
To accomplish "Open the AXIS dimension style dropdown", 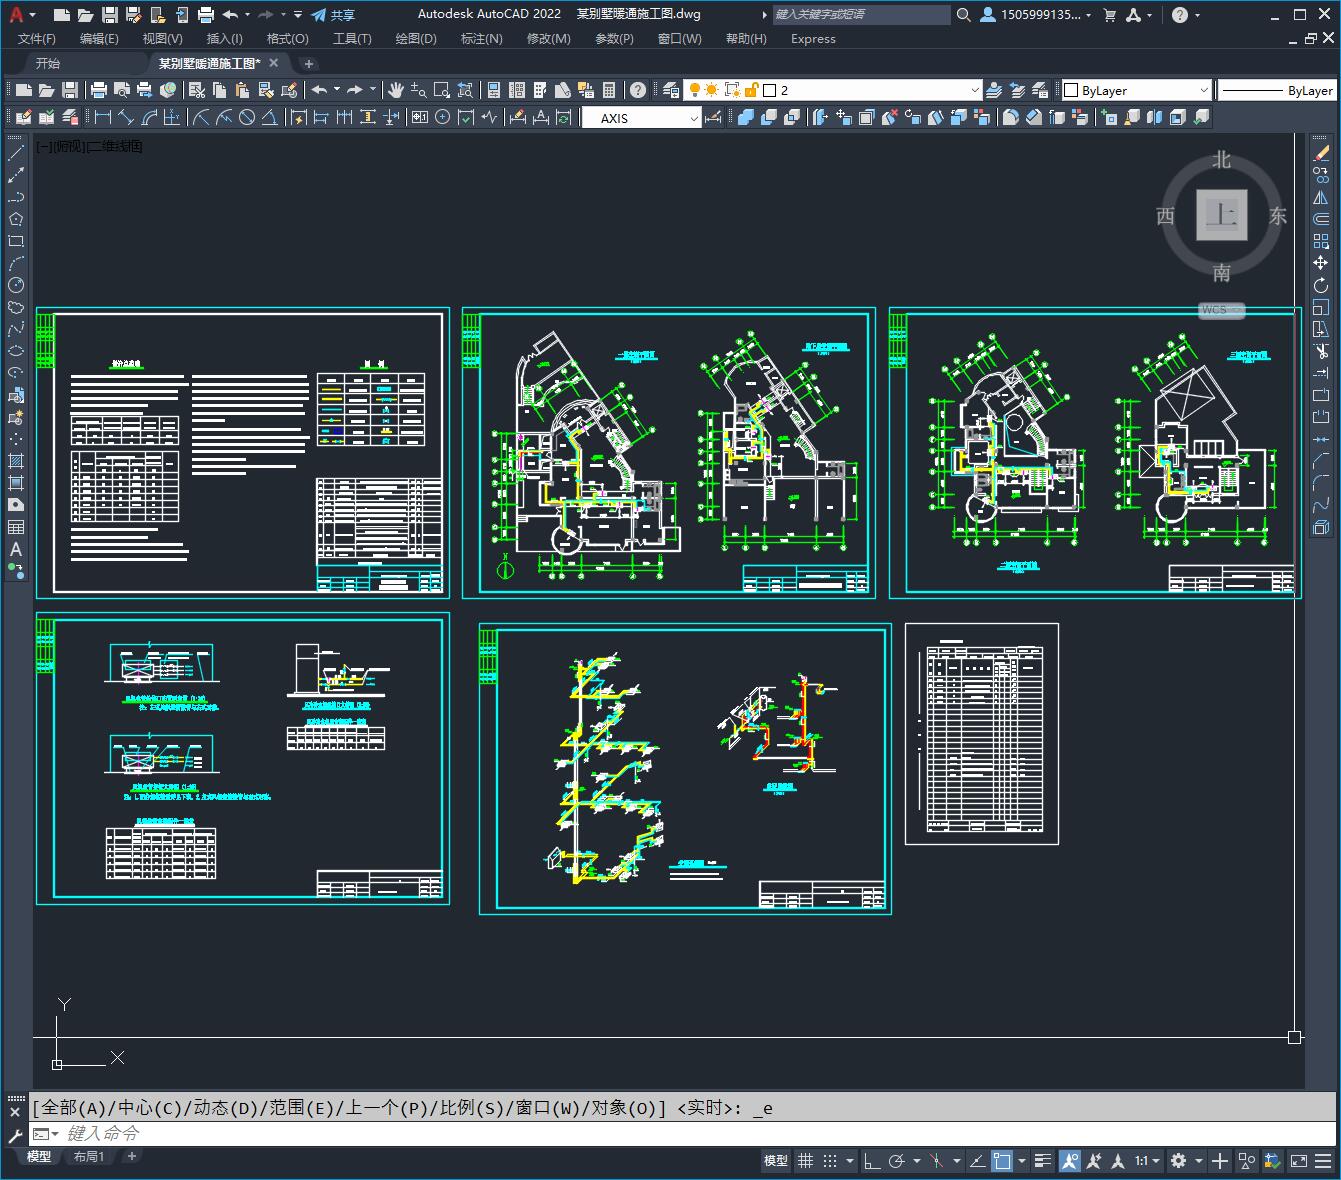I will (x=693, y=118).
